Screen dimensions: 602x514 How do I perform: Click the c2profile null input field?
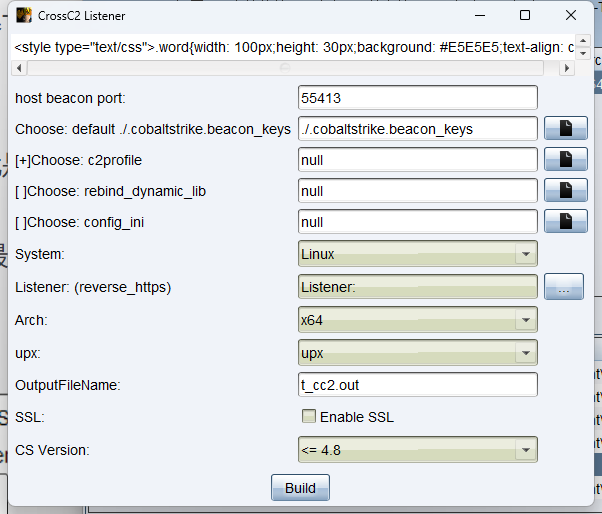(418, 160)
